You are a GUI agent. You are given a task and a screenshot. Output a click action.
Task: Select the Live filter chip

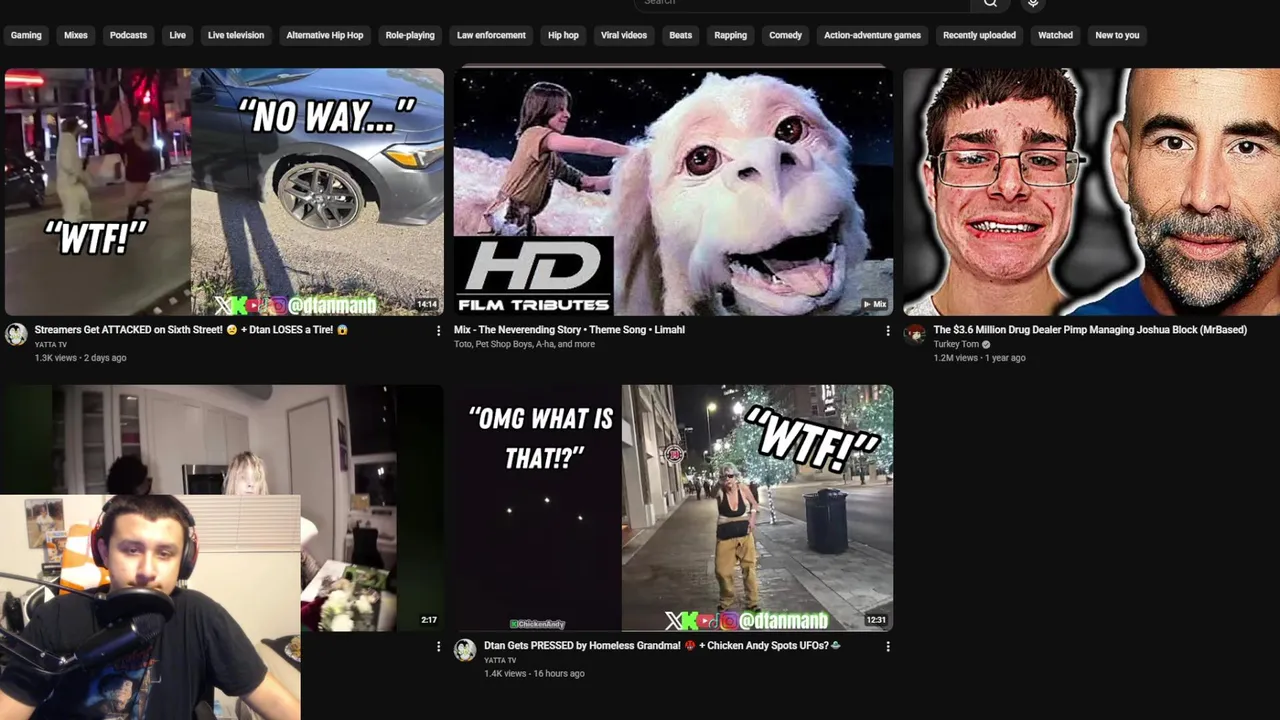tap(177, 35)
